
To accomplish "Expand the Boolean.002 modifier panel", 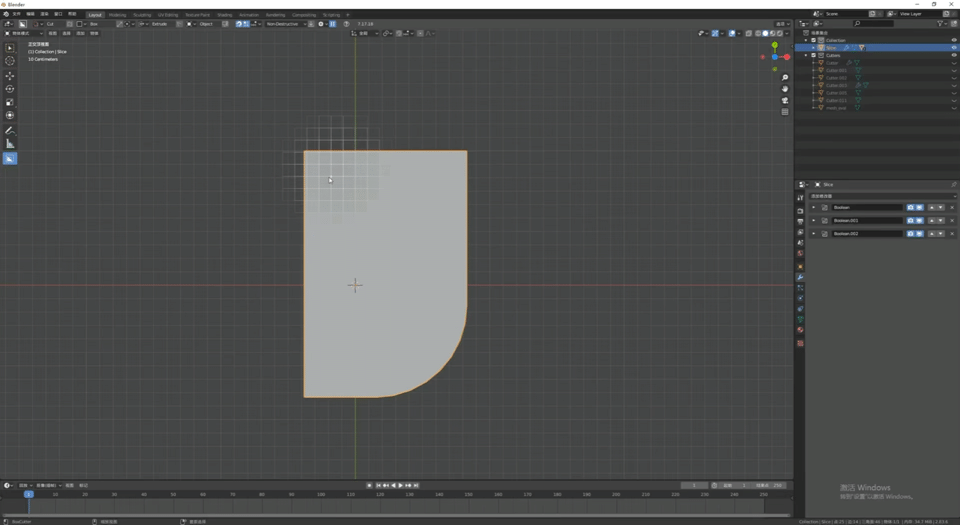I will click(814, 234).
